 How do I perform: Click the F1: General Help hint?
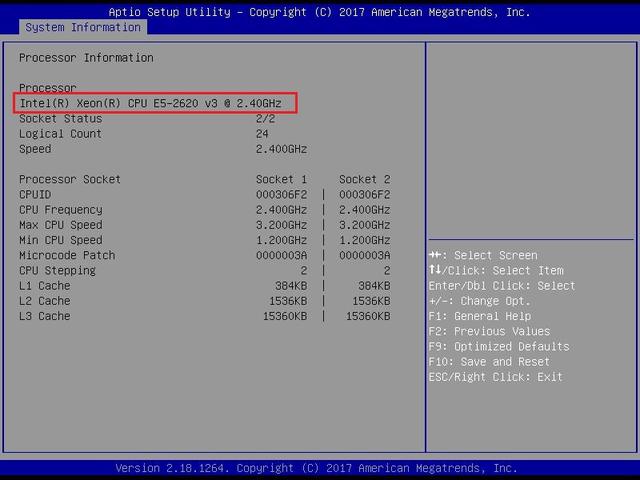point(480,316)
